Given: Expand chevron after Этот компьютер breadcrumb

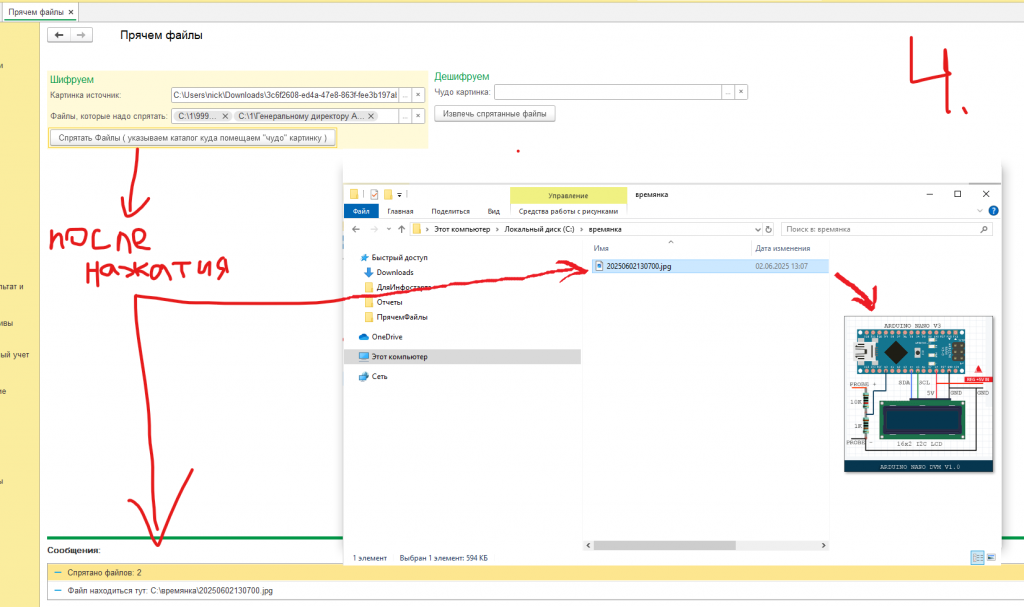Looking at the screenshot, I should point(497,229).
